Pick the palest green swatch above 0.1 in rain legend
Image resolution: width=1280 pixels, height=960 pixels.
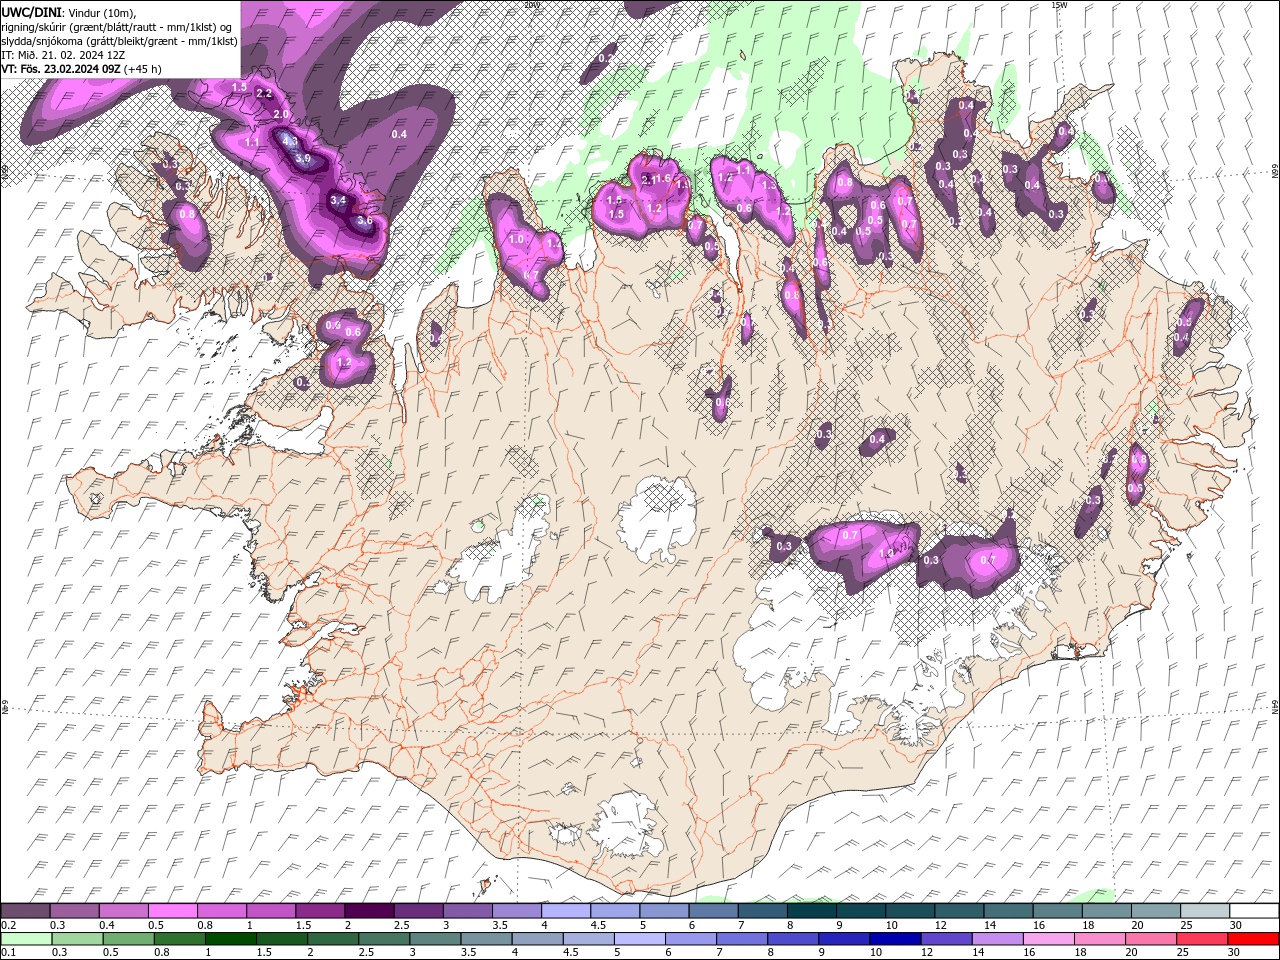pyautogui.click(x=25, y=939)
